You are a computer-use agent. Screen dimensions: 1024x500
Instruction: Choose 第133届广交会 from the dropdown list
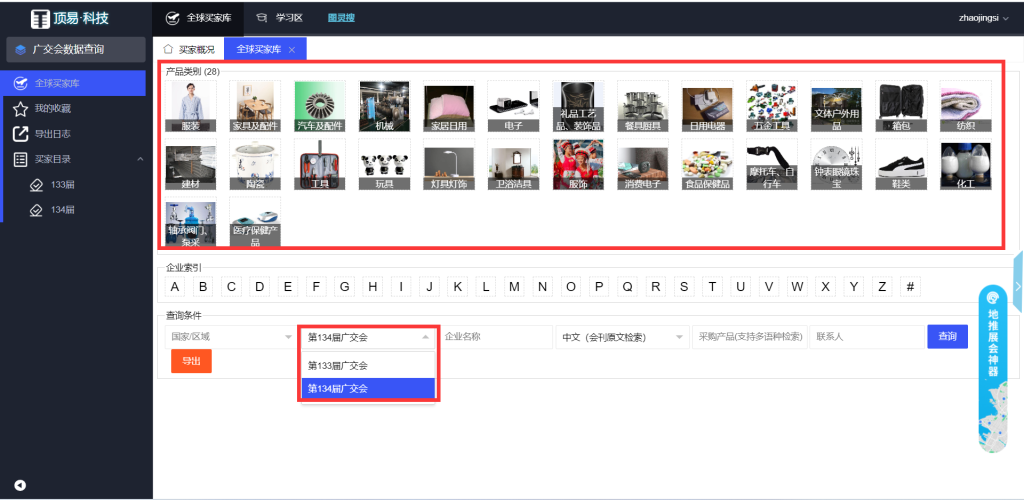[x=338, y=365]
